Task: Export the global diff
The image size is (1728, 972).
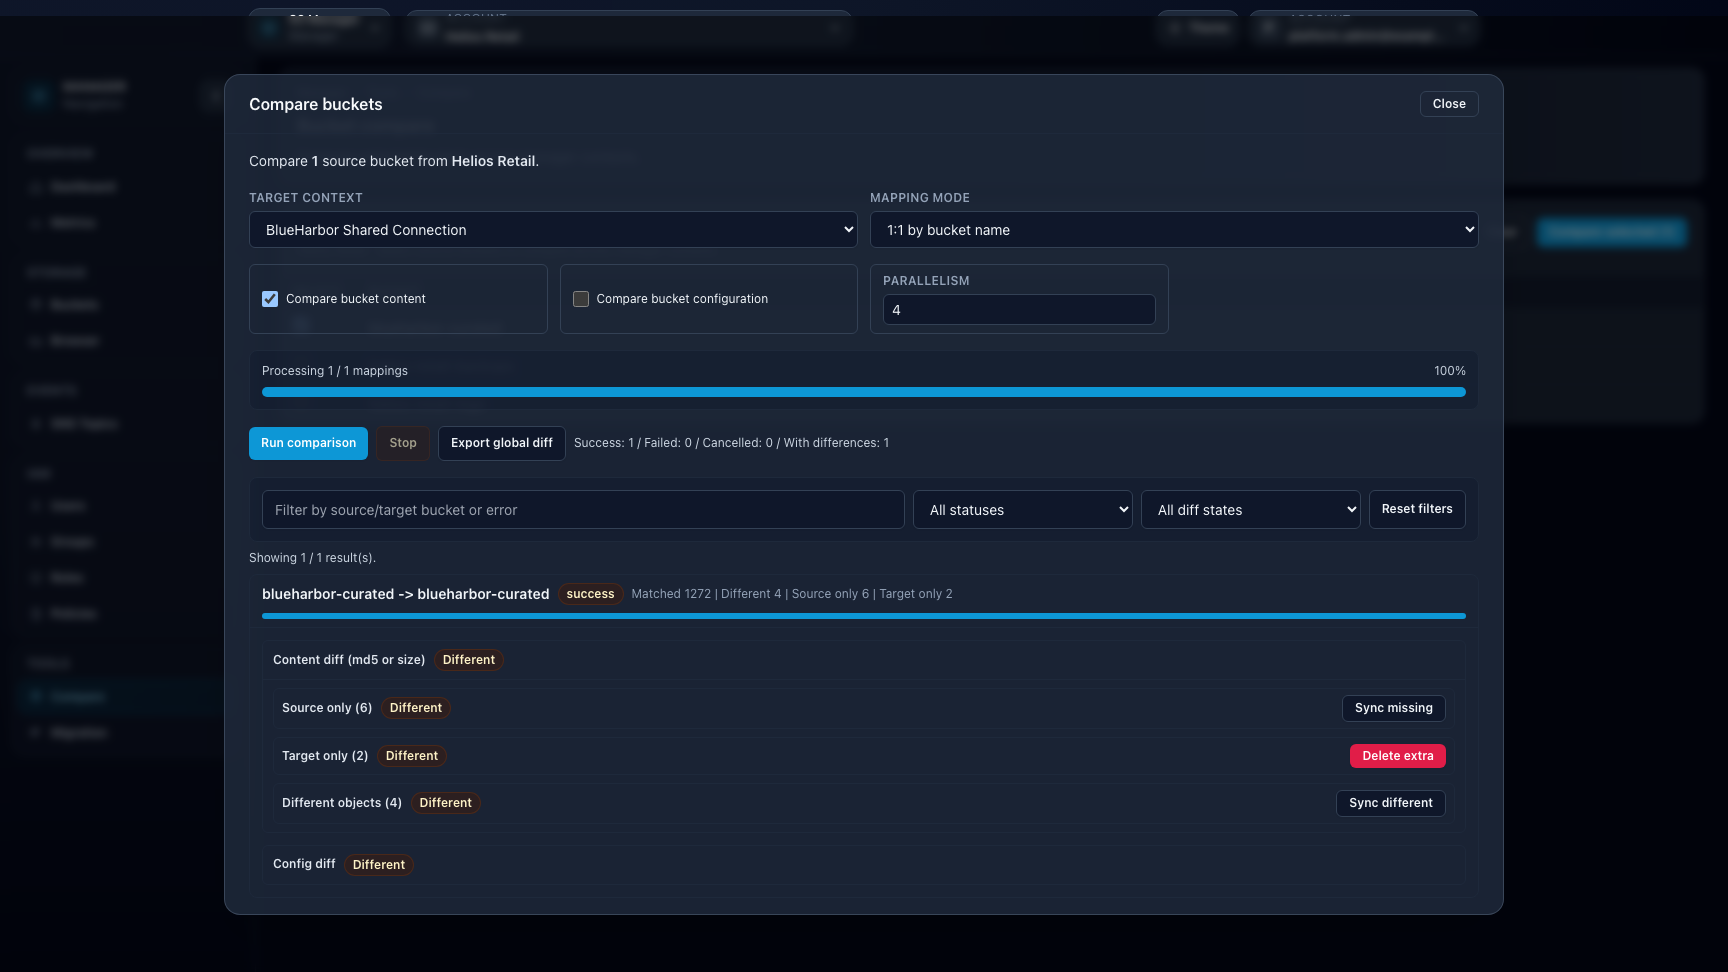Action: click(x=501, y=443)
